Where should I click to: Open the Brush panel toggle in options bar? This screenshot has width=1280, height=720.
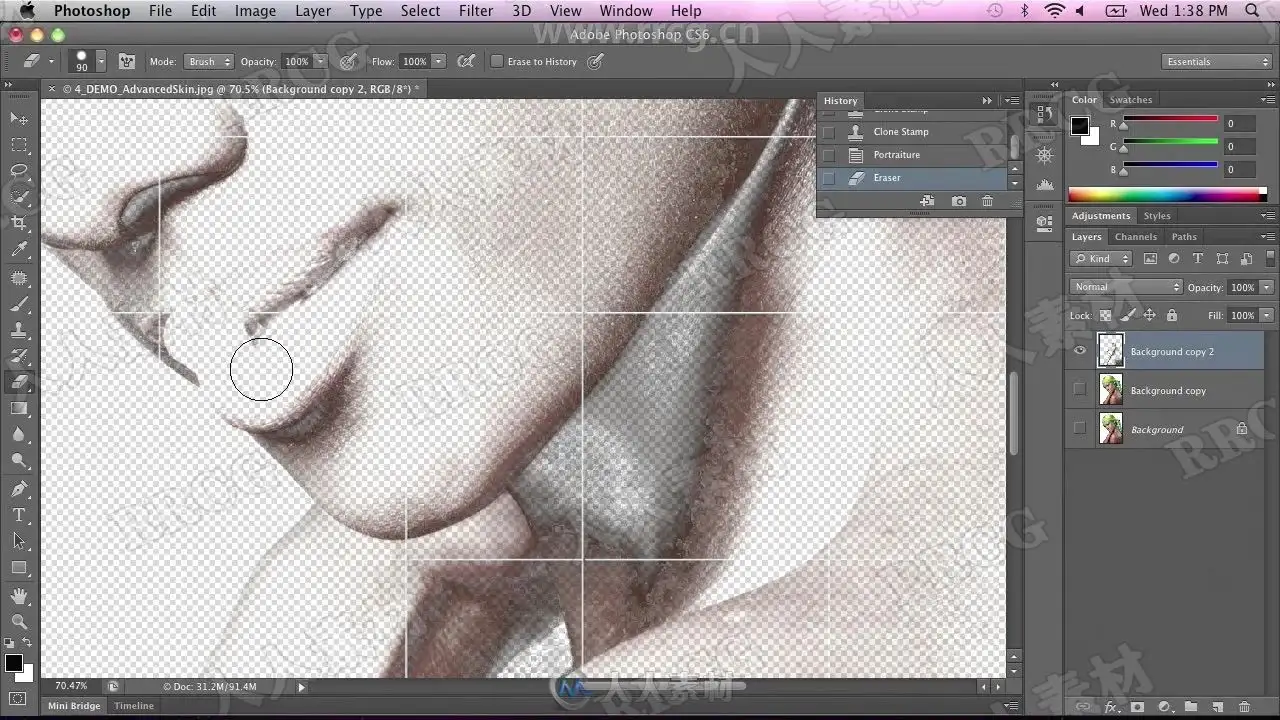(x=127, y=62)
